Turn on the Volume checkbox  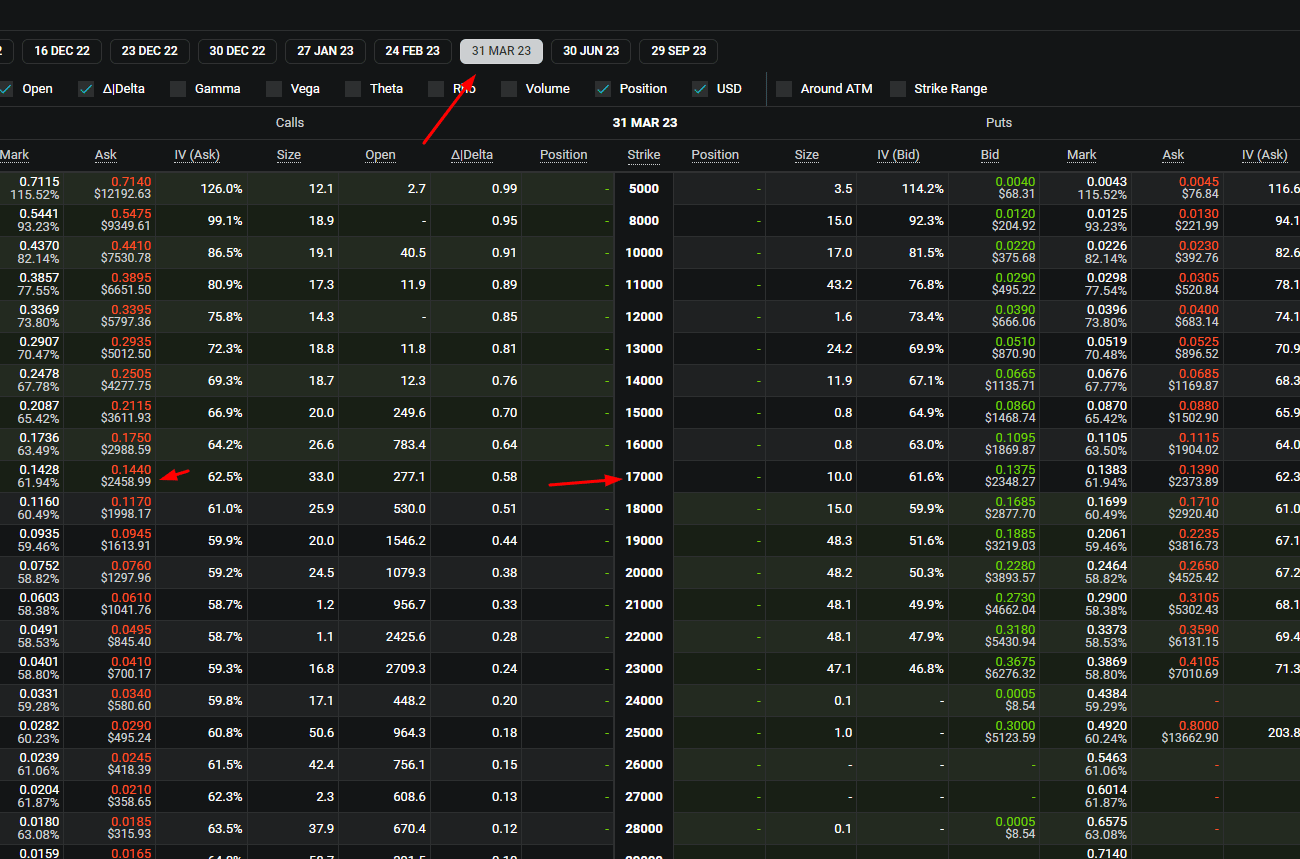tap(509, 89)
